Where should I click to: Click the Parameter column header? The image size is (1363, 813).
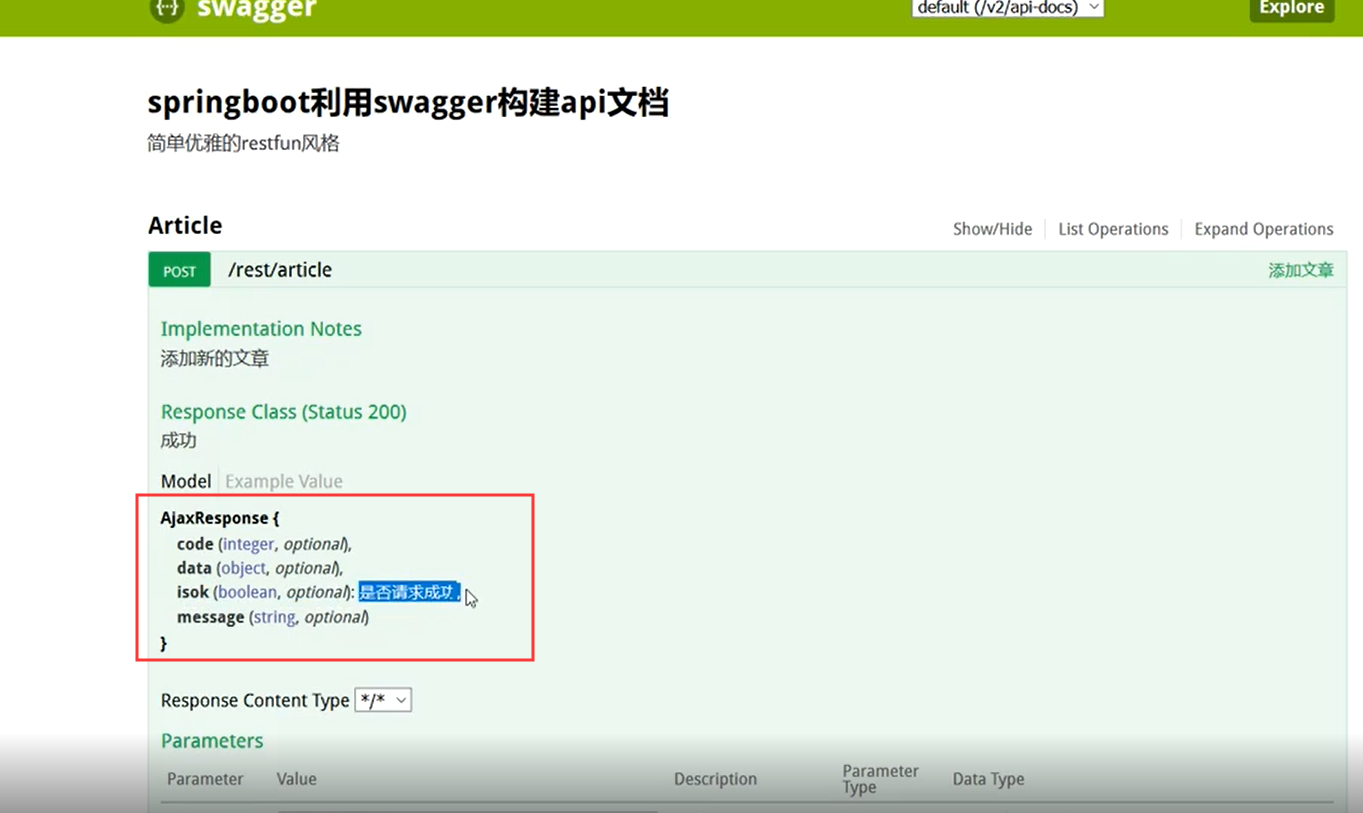click(205, 779)
